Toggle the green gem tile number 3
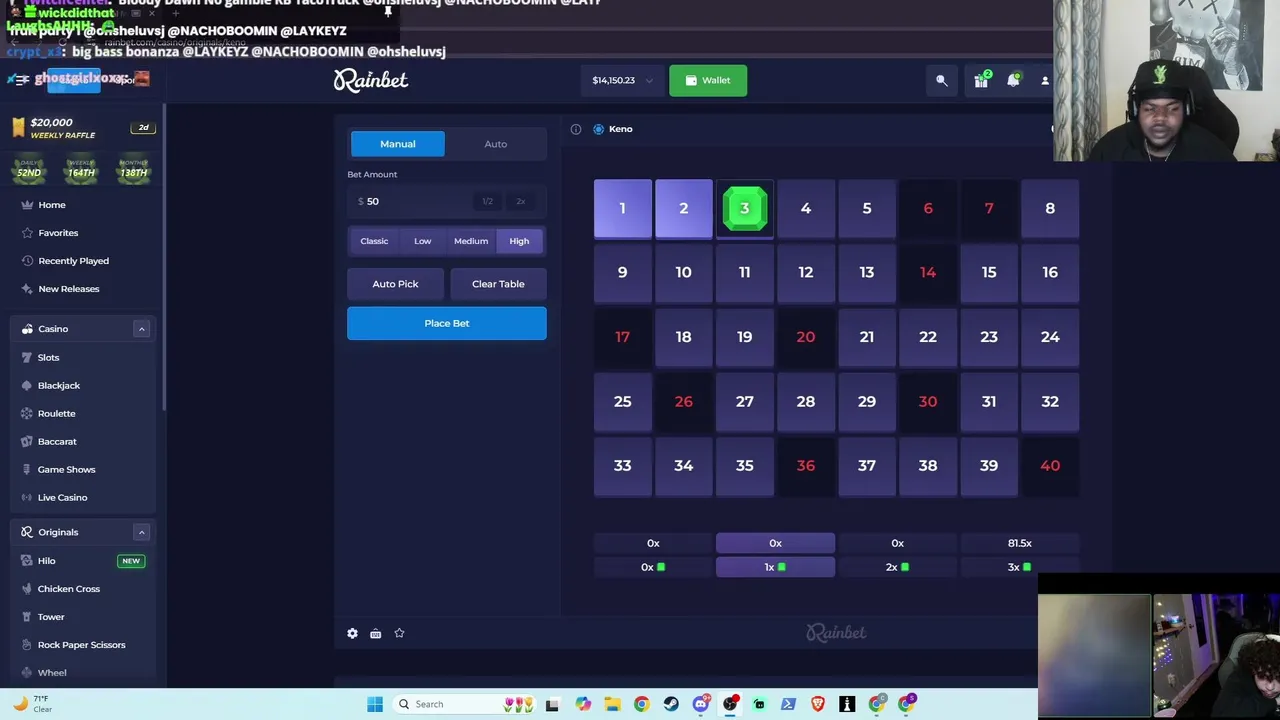Viewport: 1280px width, 720px height. tap(745, 208)
